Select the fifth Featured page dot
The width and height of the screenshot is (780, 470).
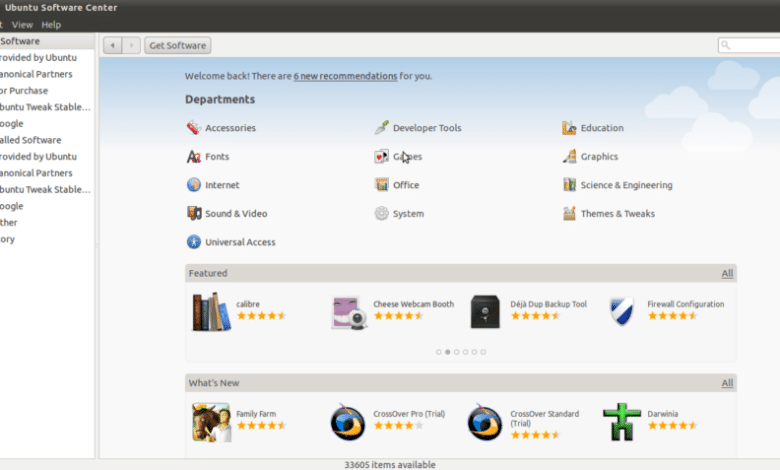click(475, 352)
